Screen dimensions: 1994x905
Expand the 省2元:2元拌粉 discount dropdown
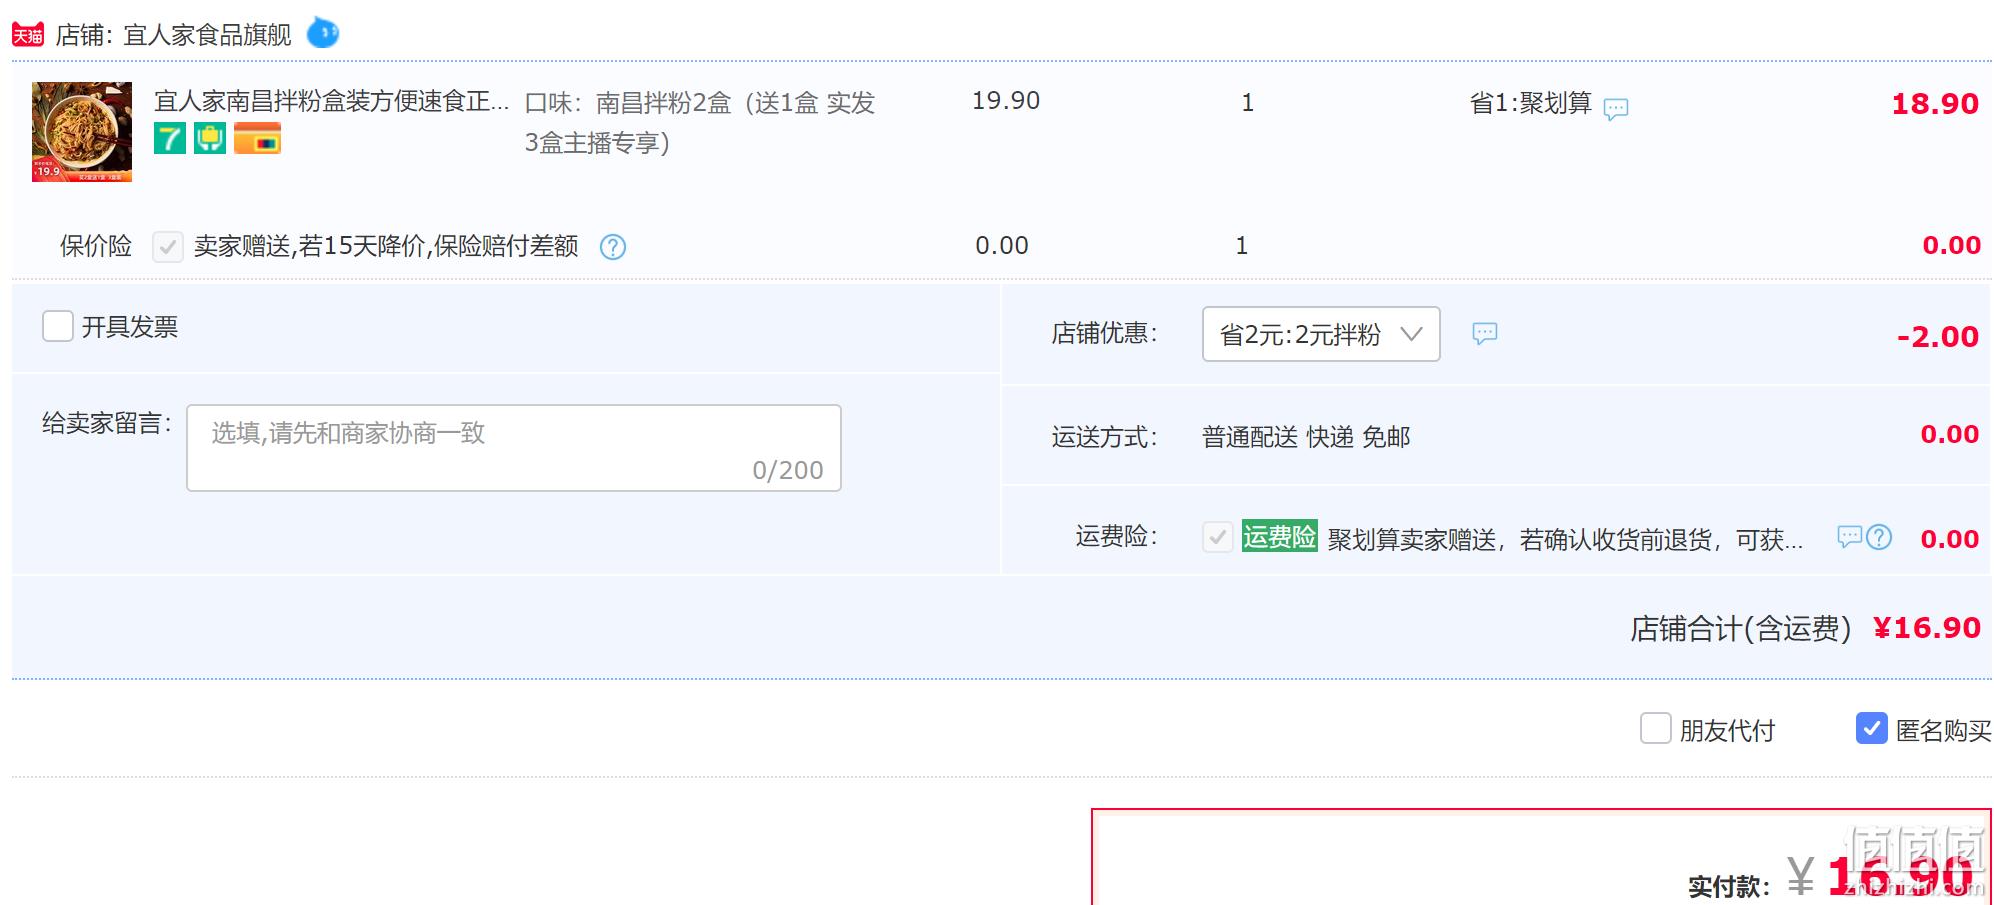click(x=1321, y=334)
